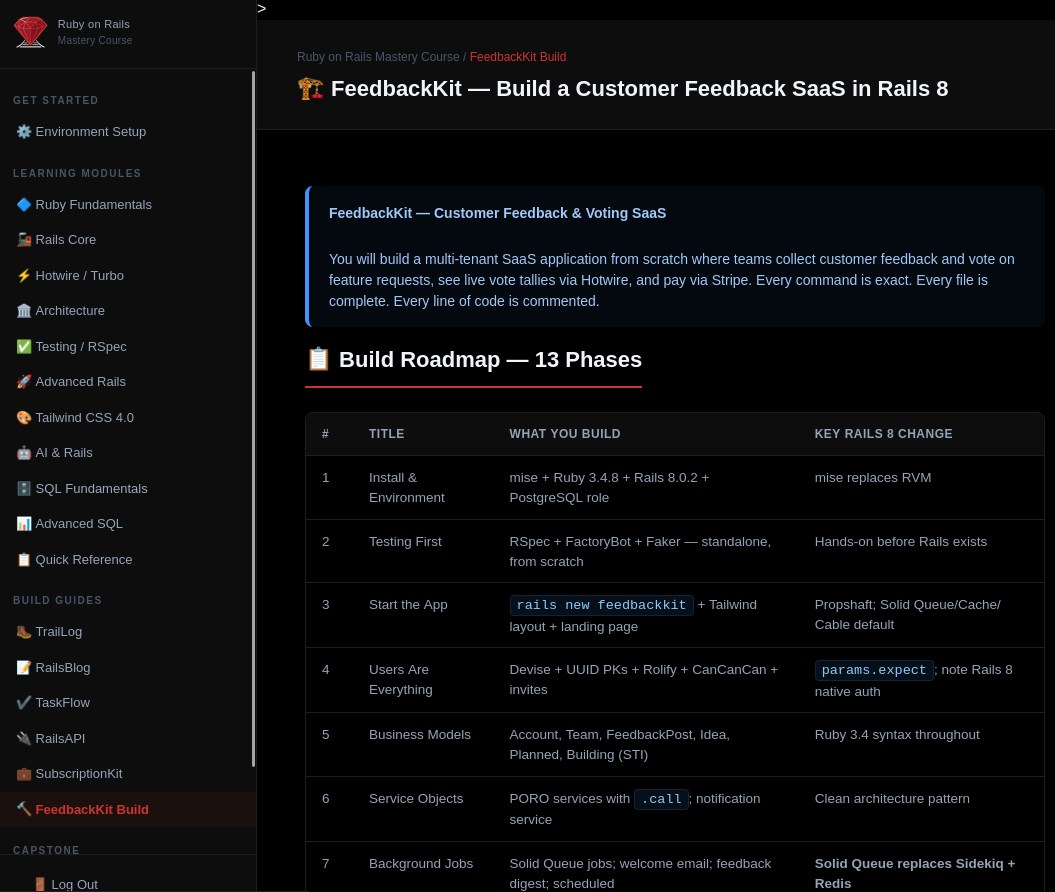
Task: Click the crane icon in the page title
Action: [310, 89]
